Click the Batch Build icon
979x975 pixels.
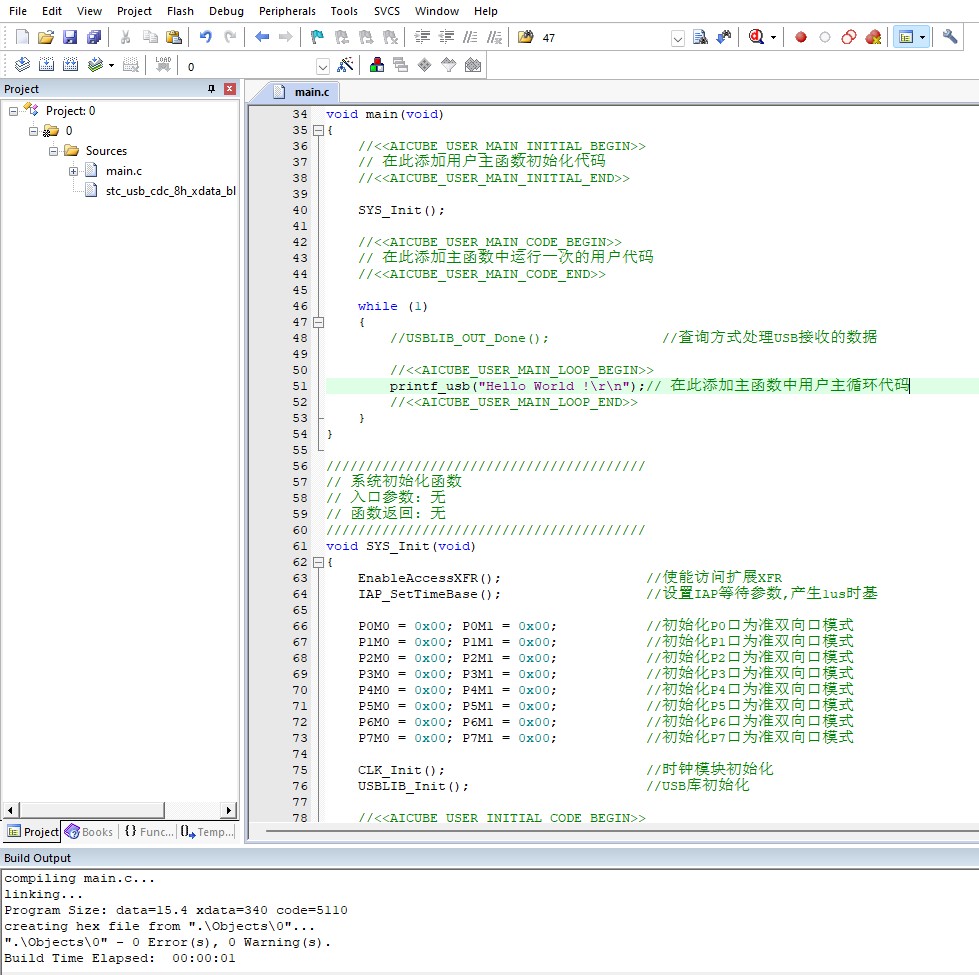[x=96, y=65]
